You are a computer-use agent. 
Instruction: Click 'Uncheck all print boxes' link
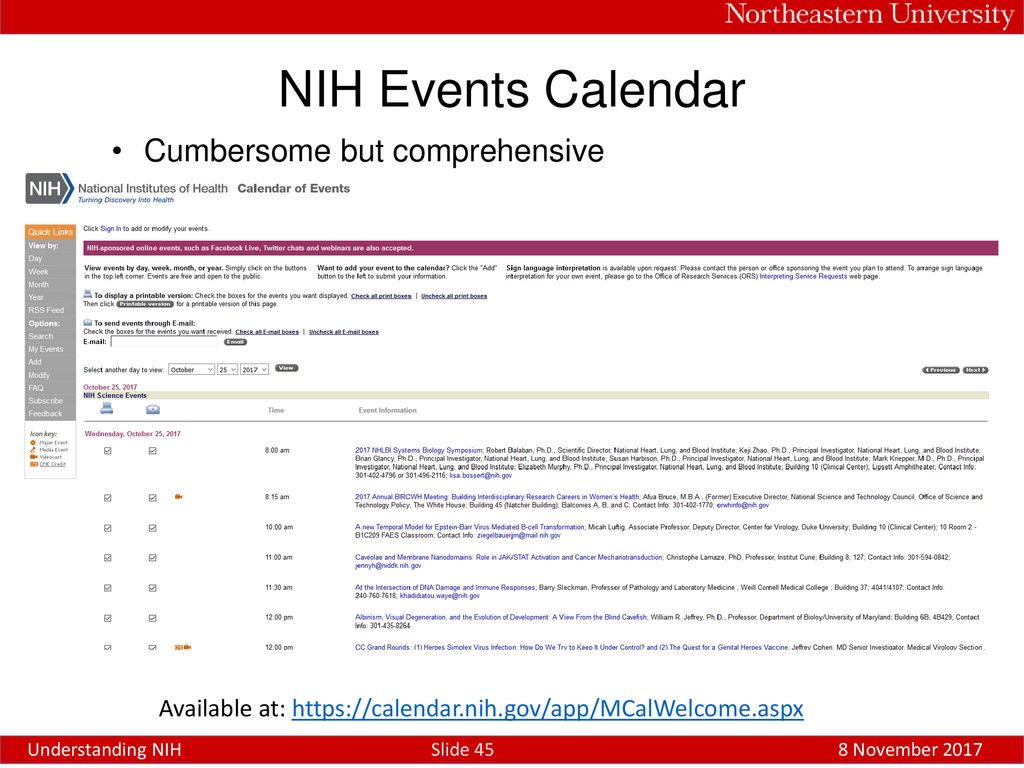click(x=454, y=296)
